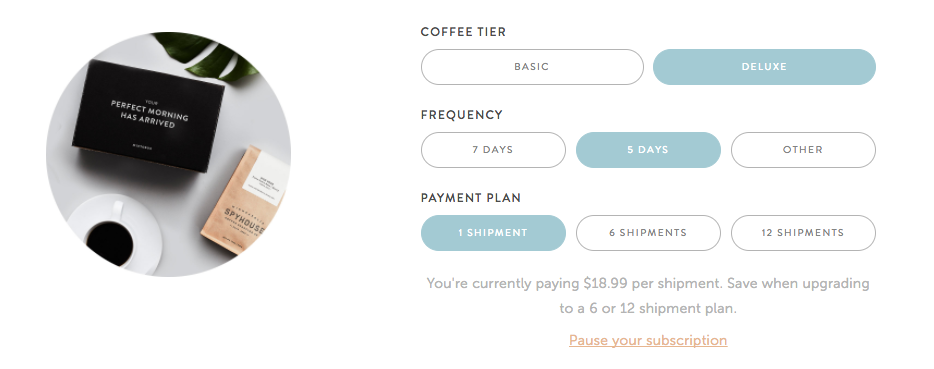Click the Frequency section heading
The height and width of the screenshot is (369, 934).
462,115
